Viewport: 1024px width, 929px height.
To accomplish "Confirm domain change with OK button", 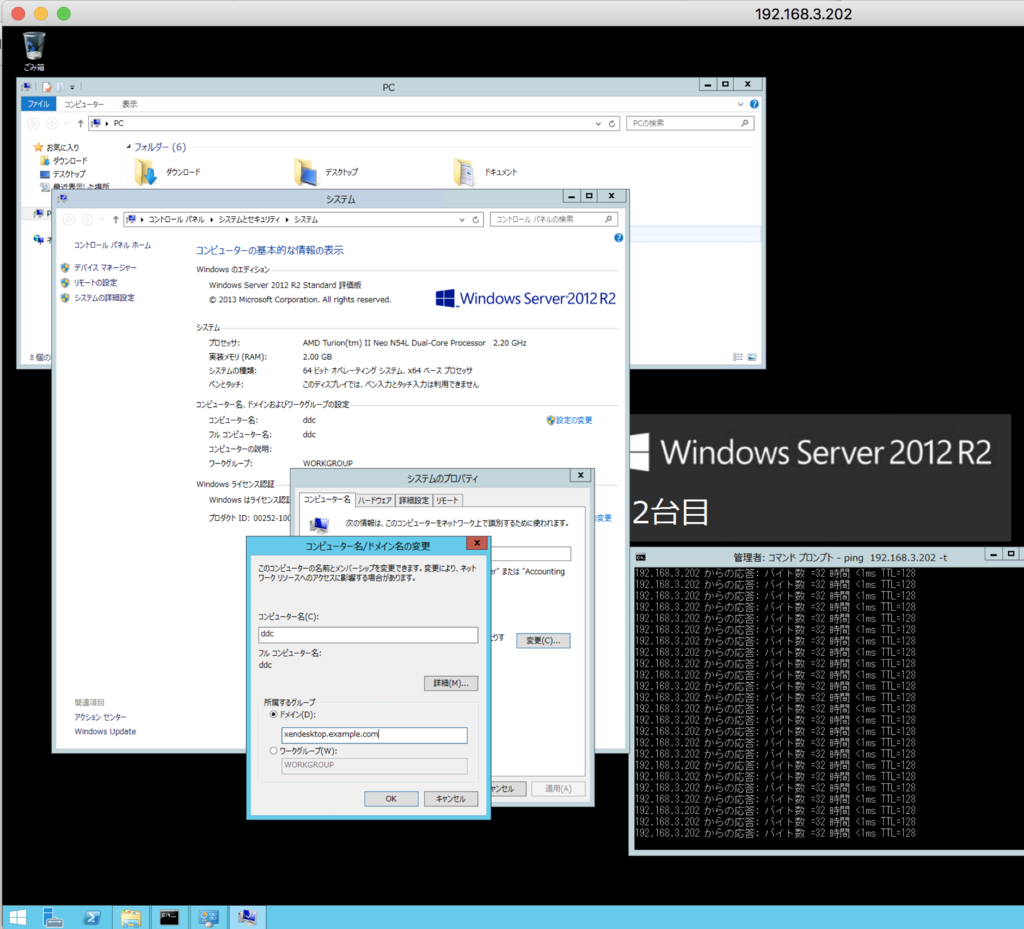I will (x=391, y=798).
